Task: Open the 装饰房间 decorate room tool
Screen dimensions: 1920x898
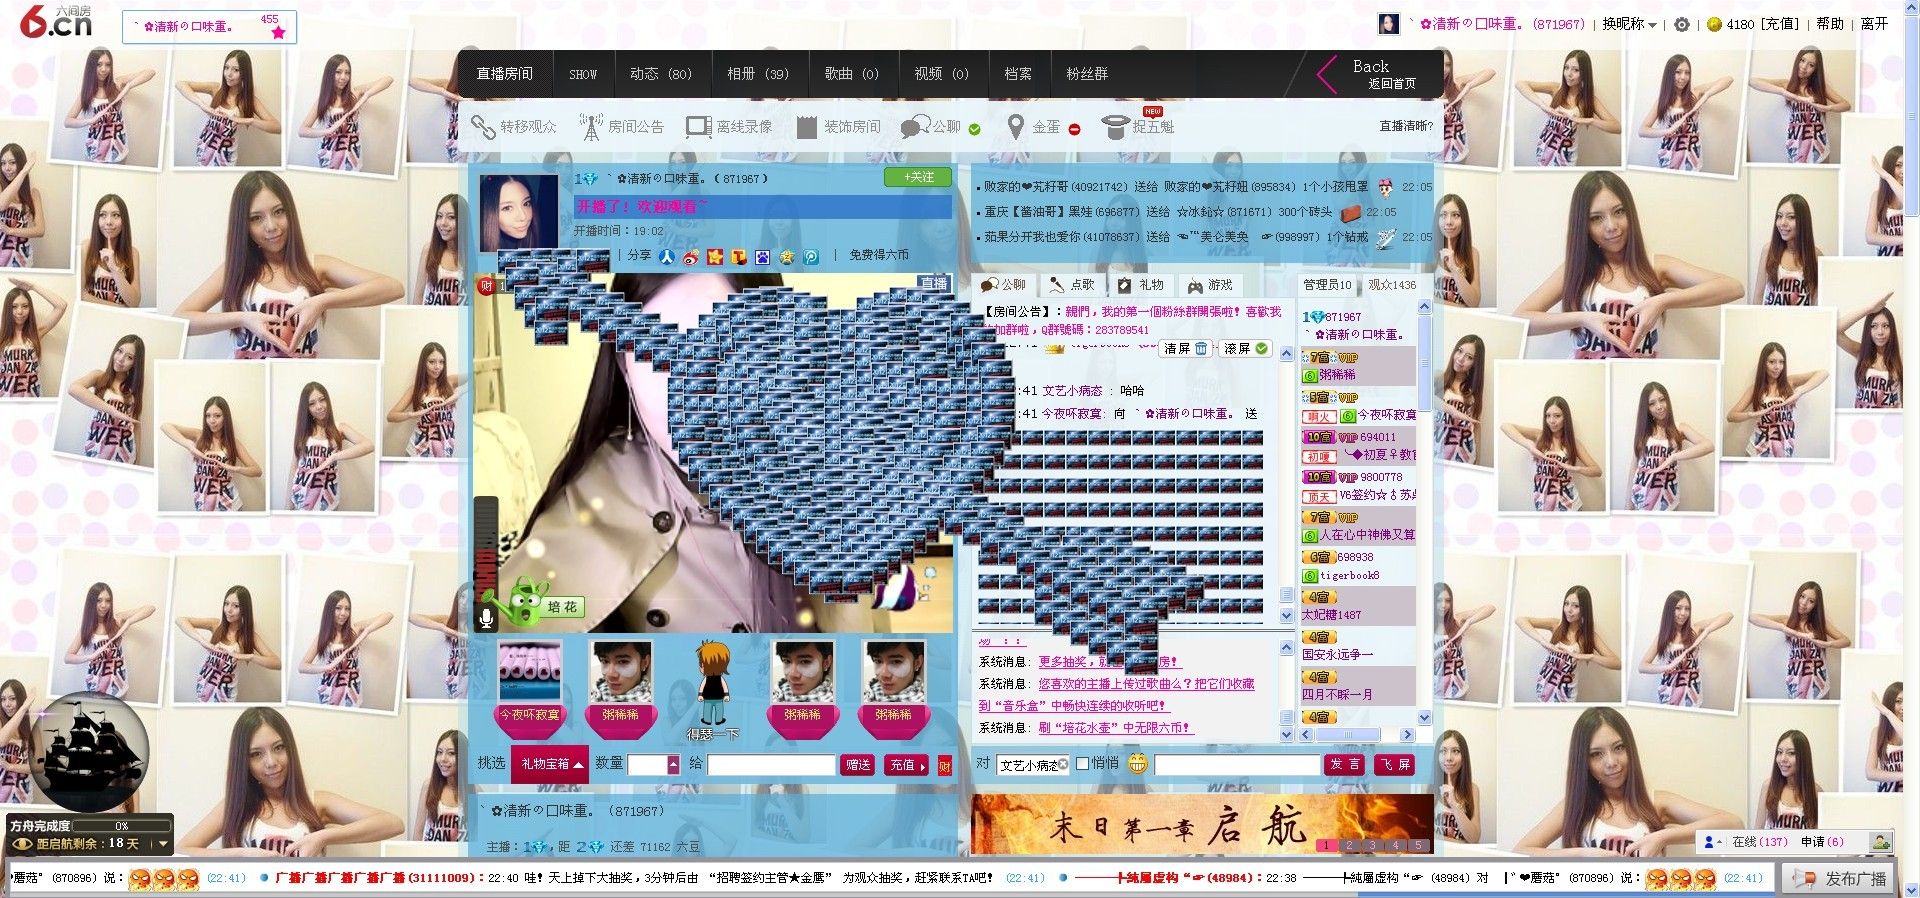Action: [x=838, y=127]
